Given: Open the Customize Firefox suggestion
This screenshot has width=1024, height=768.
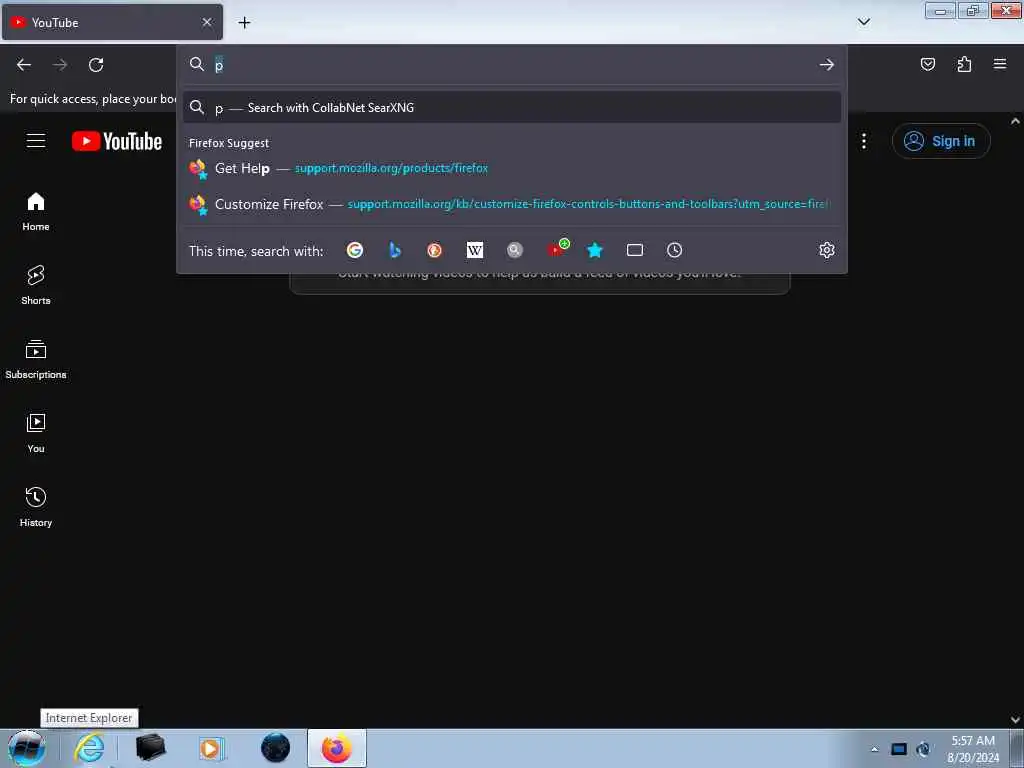Looking at the screenshot, I should click(x=511, y=204).
